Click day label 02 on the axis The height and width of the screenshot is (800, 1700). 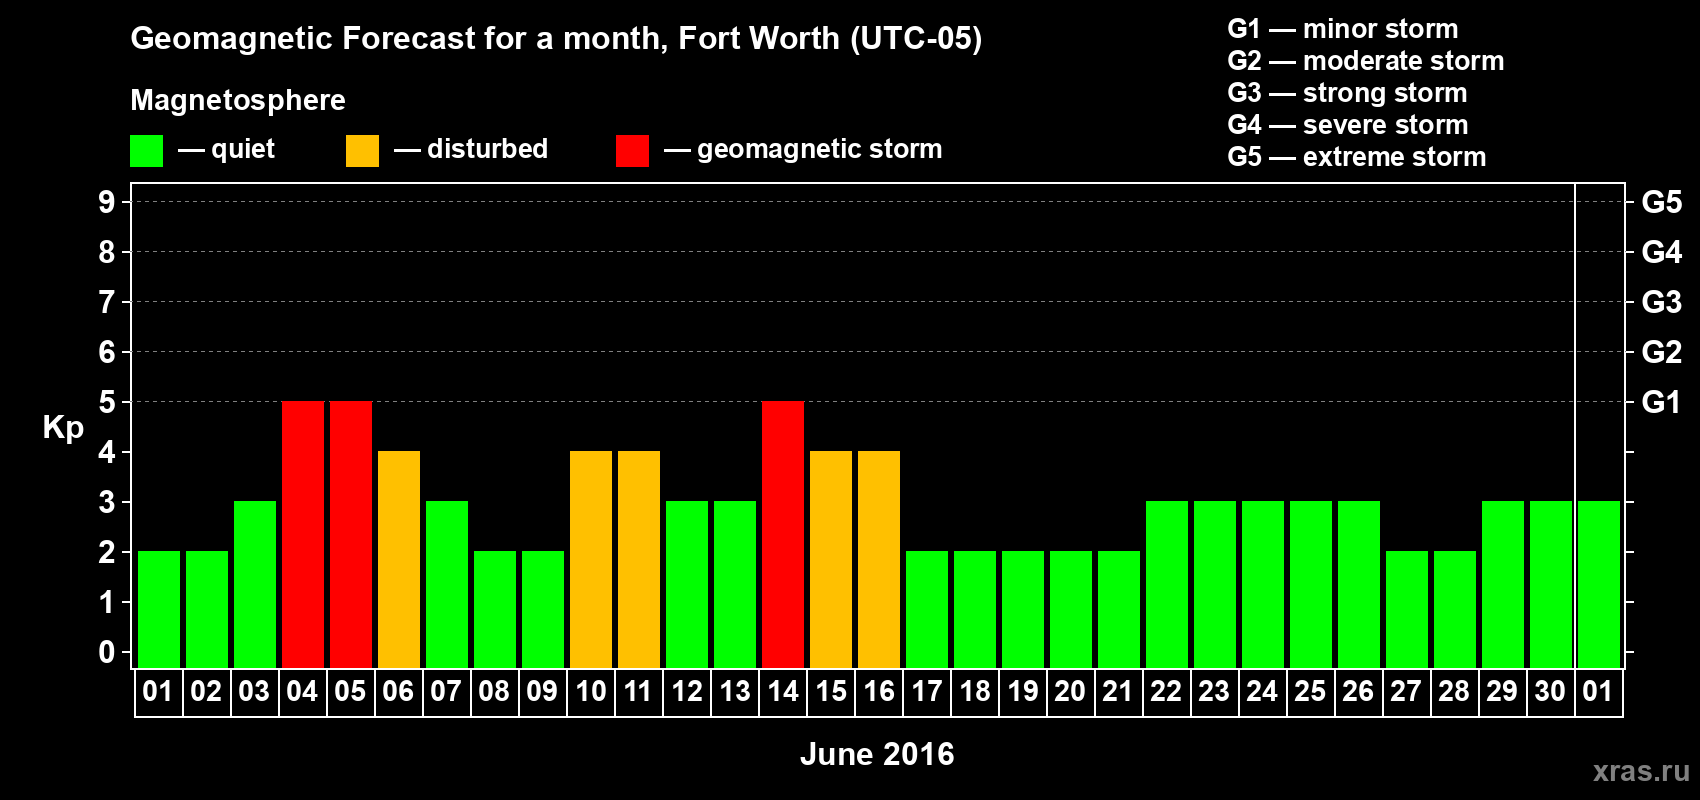[206, 691]
